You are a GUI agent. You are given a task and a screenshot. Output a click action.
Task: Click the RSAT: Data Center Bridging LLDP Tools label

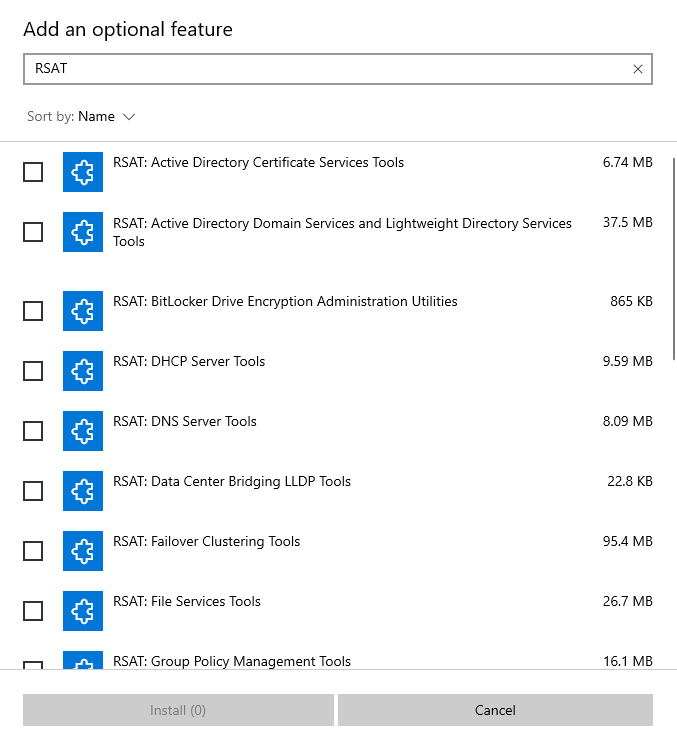232,482
